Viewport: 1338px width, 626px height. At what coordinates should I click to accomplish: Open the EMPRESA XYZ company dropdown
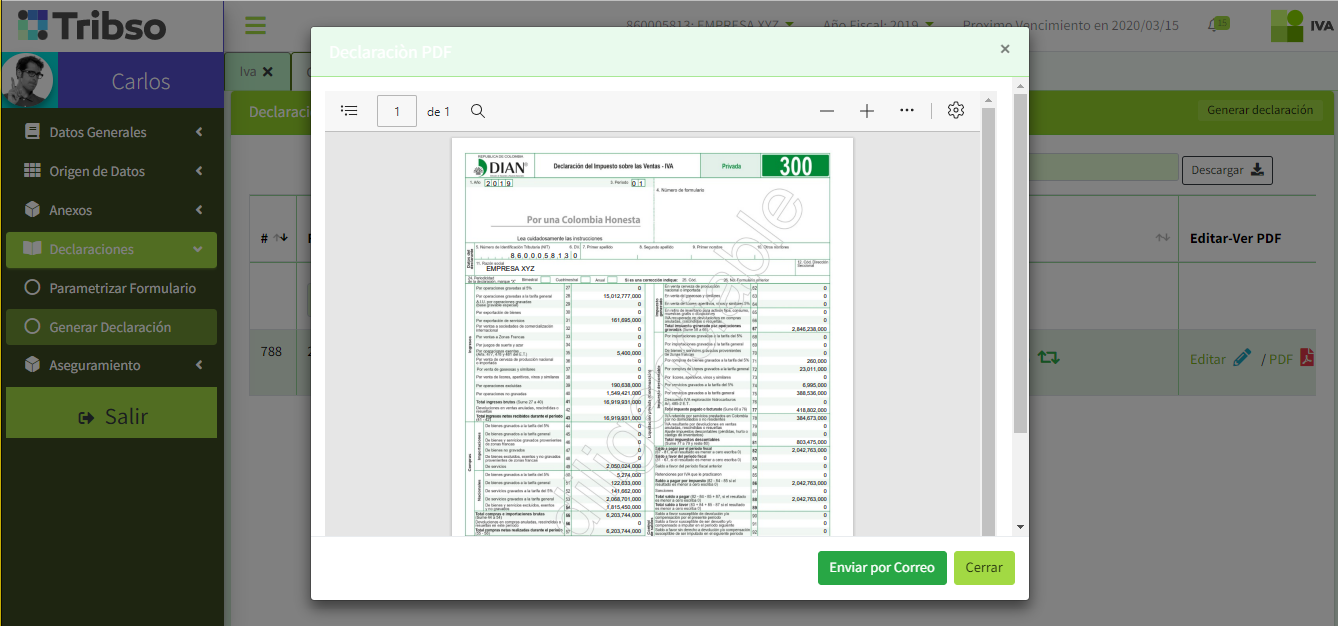pyautogui.click(x=710, y=25)
